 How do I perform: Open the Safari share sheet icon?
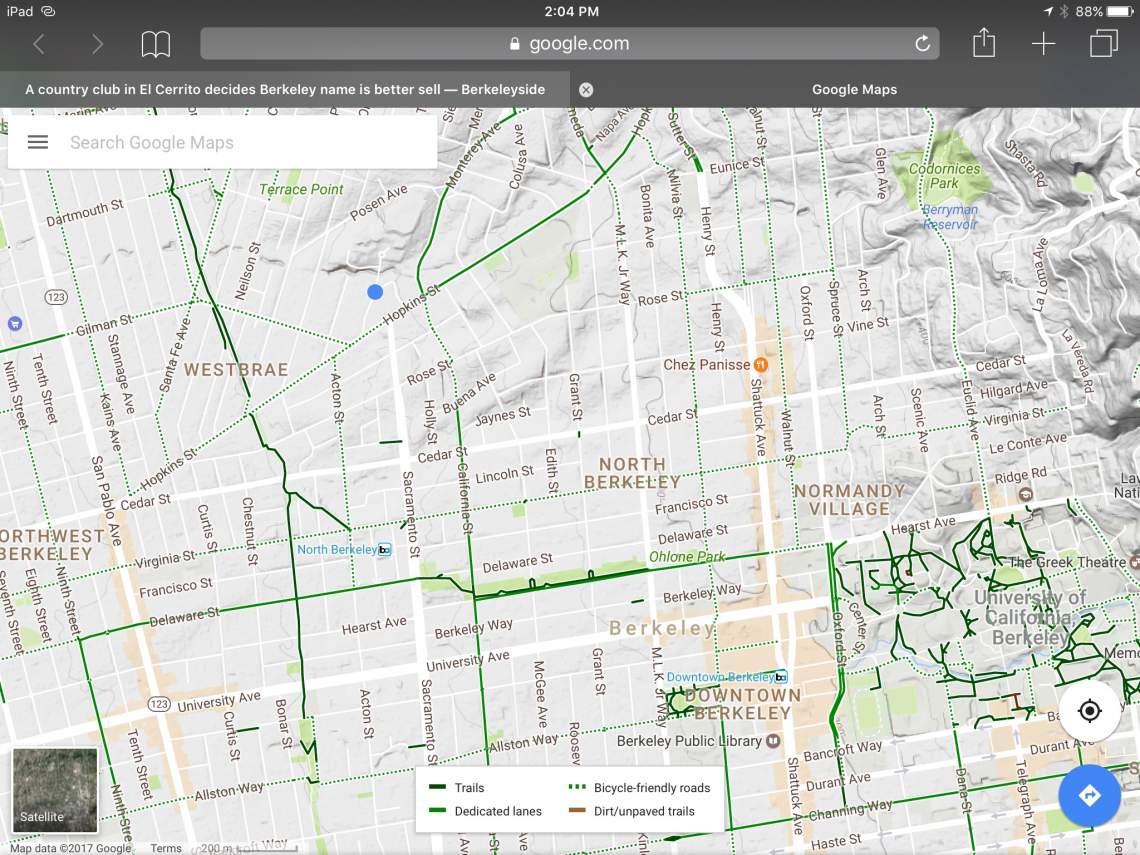tap(984, 42)
